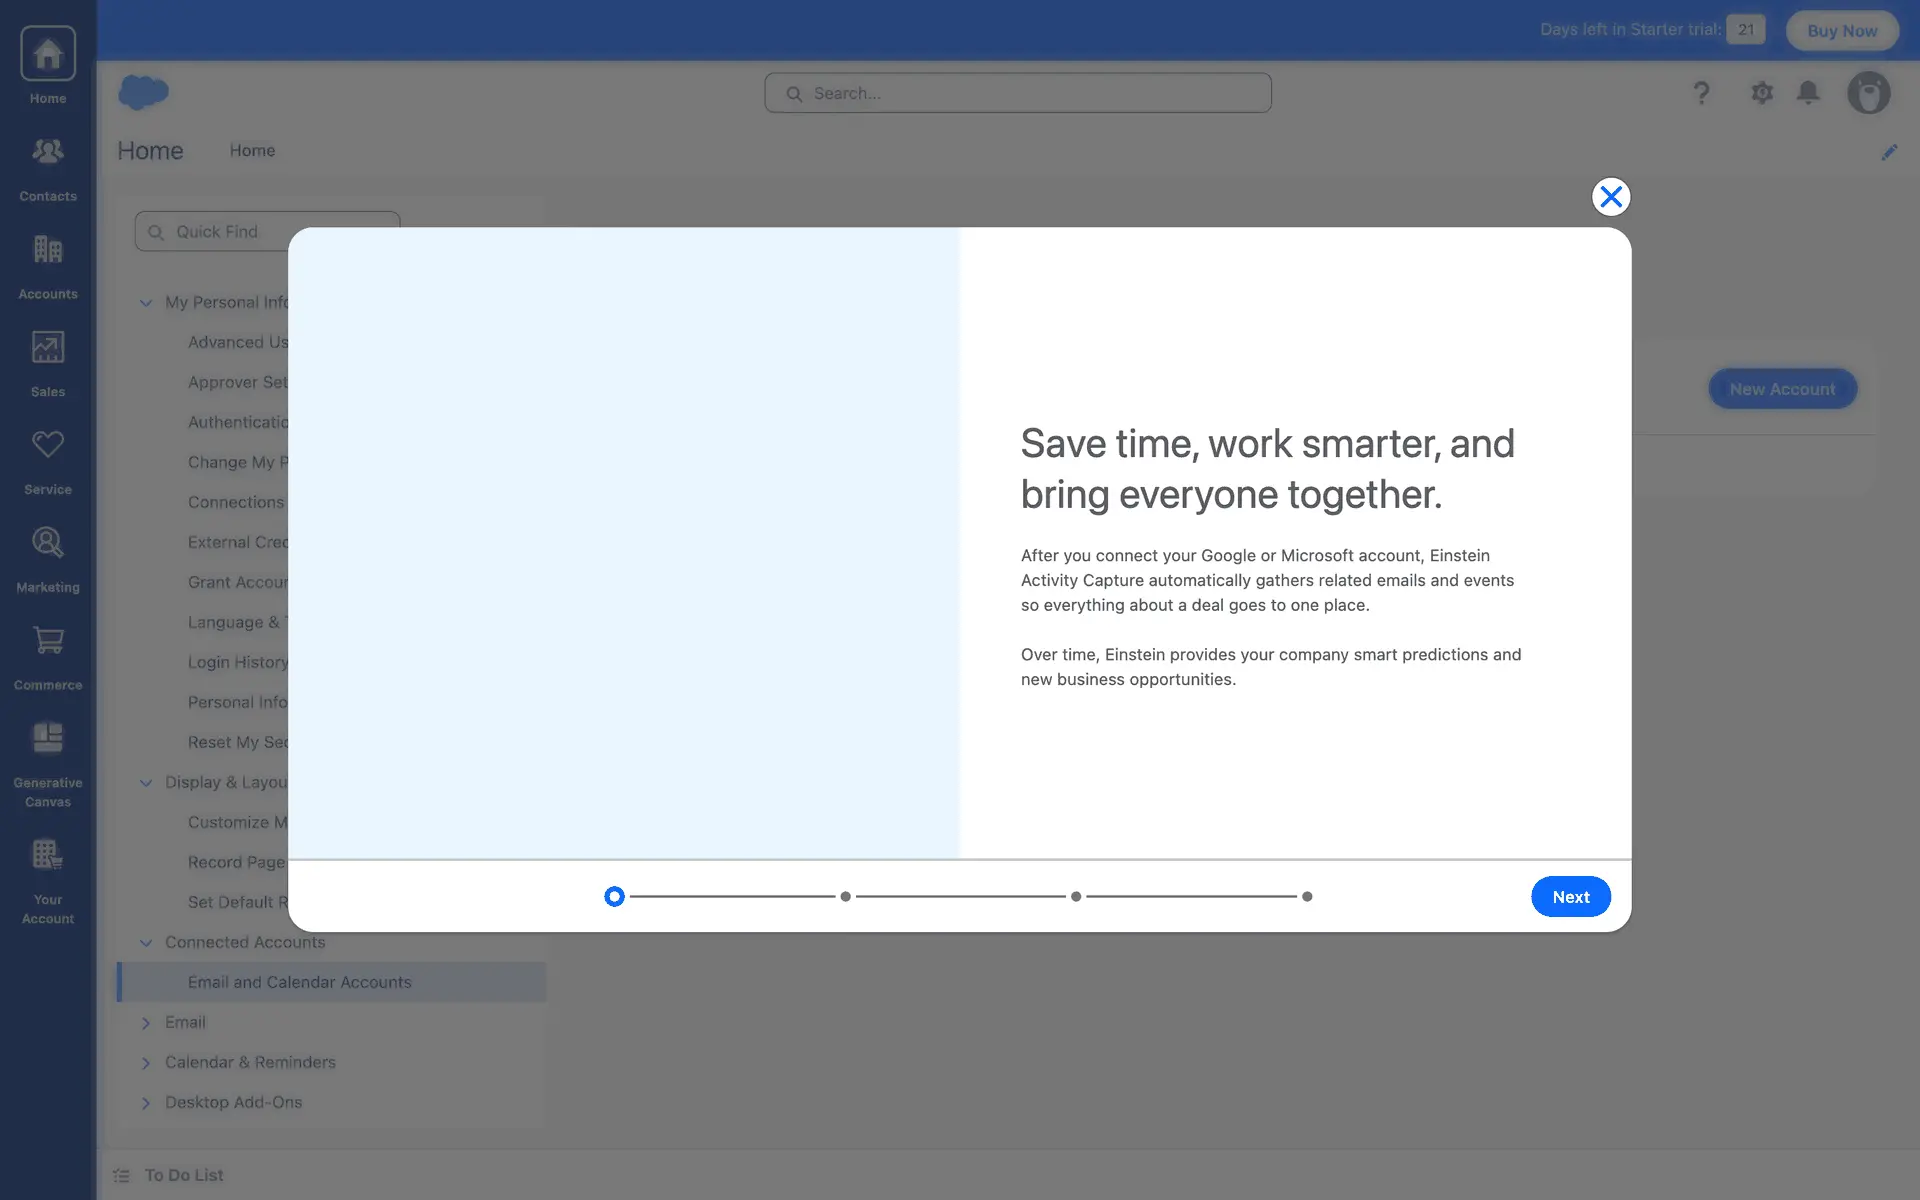Click the Next button in dialog
This screenshot has width=1920, height=1200.
(1570, 897)
